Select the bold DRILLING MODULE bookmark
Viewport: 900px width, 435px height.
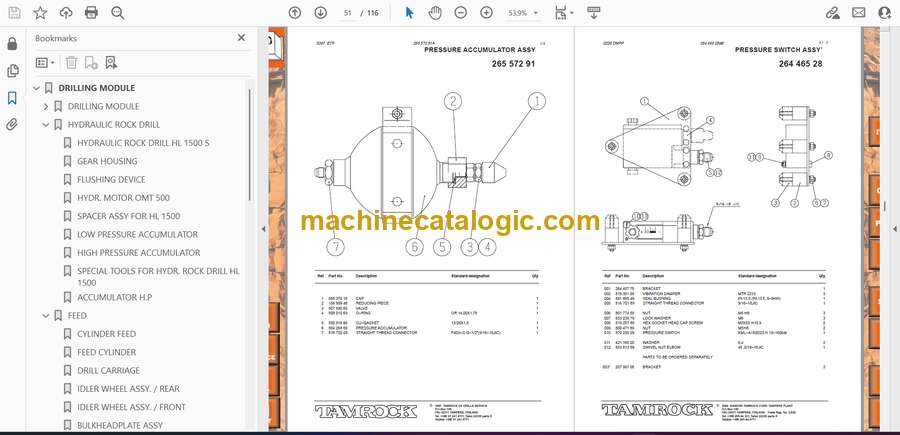coord(96,88)
